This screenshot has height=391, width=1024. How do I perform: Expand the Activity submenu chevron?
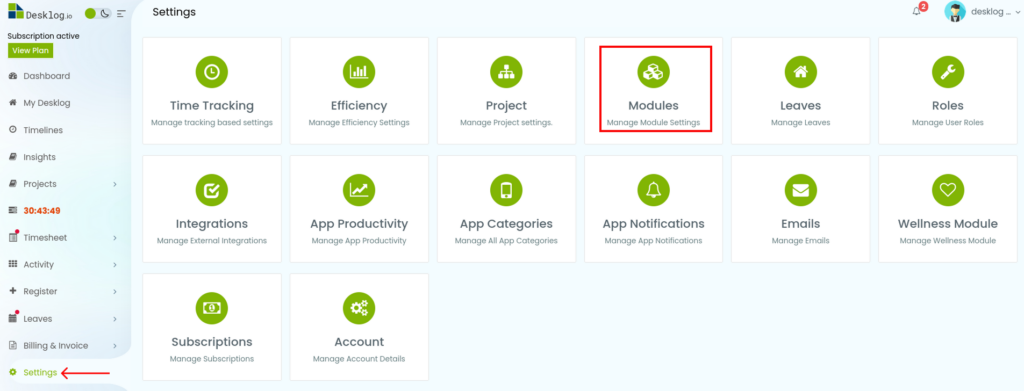pos(115,264)
